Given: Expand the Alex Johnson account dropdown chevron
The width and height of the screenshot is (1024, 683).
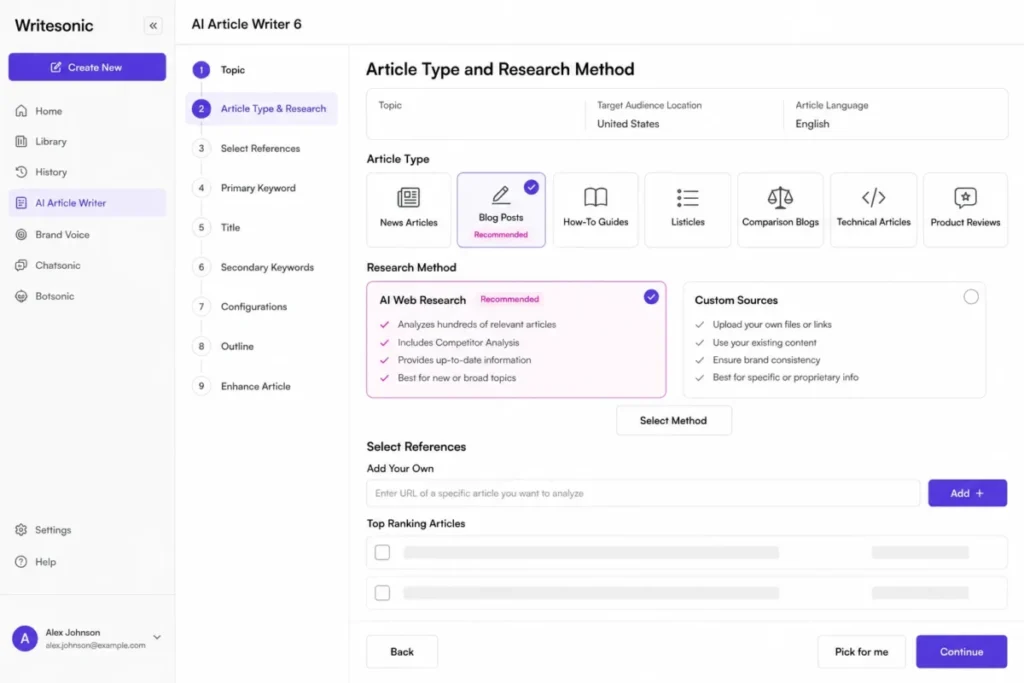Looking at the screenshot, I should pyautogui.click(x=157, y=637).
